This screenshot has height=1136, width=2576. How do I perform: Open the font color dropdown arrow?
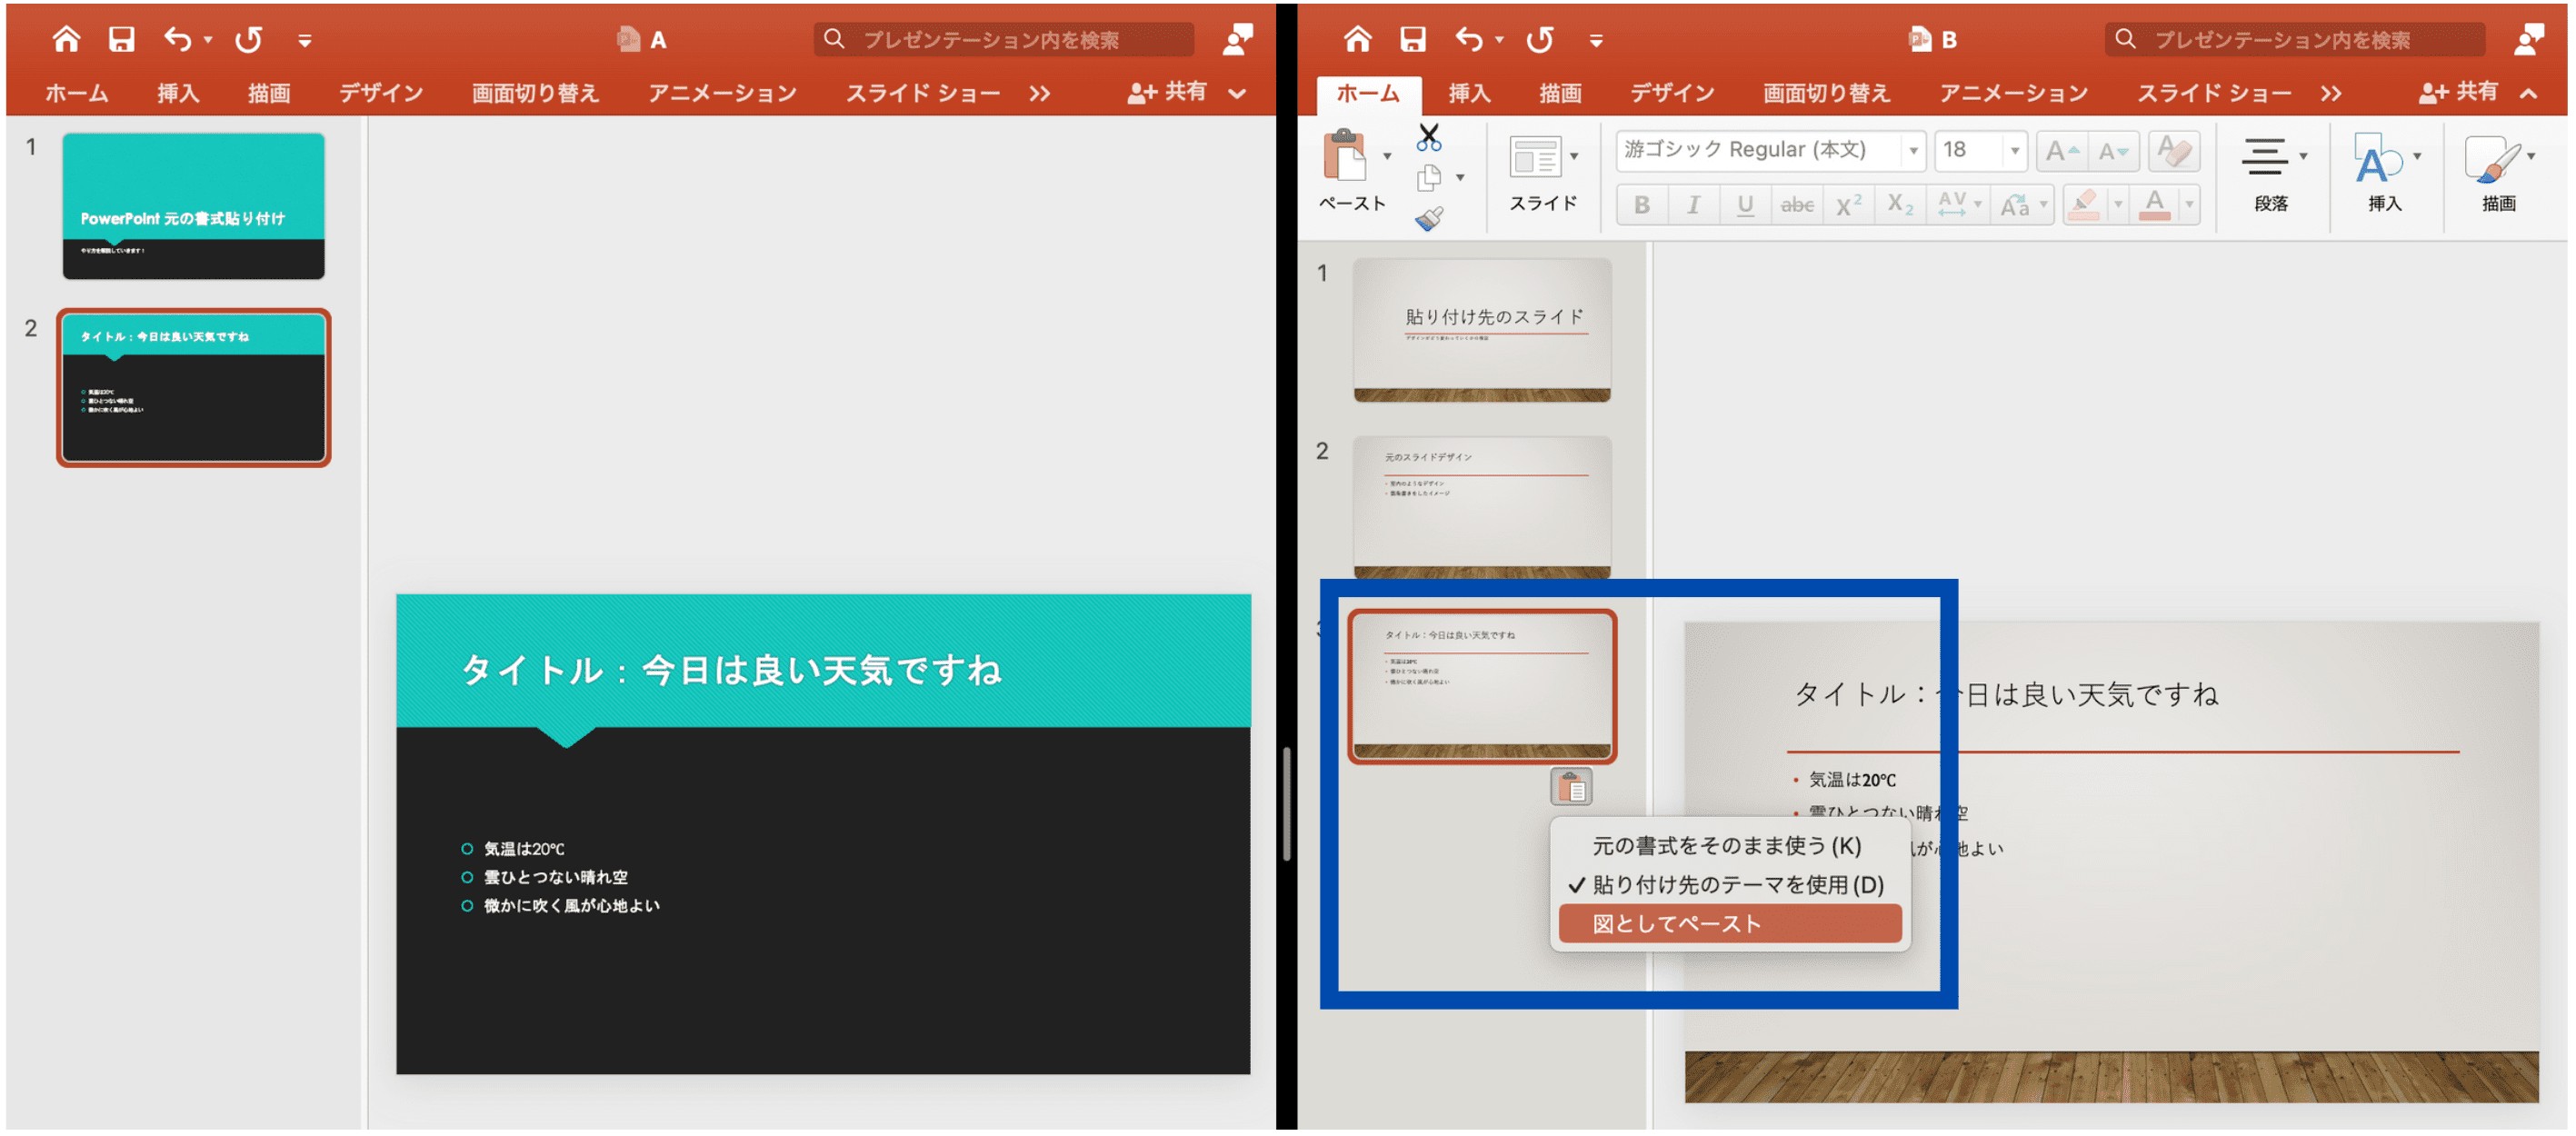pyautogui.click(x=2188, y=205)
